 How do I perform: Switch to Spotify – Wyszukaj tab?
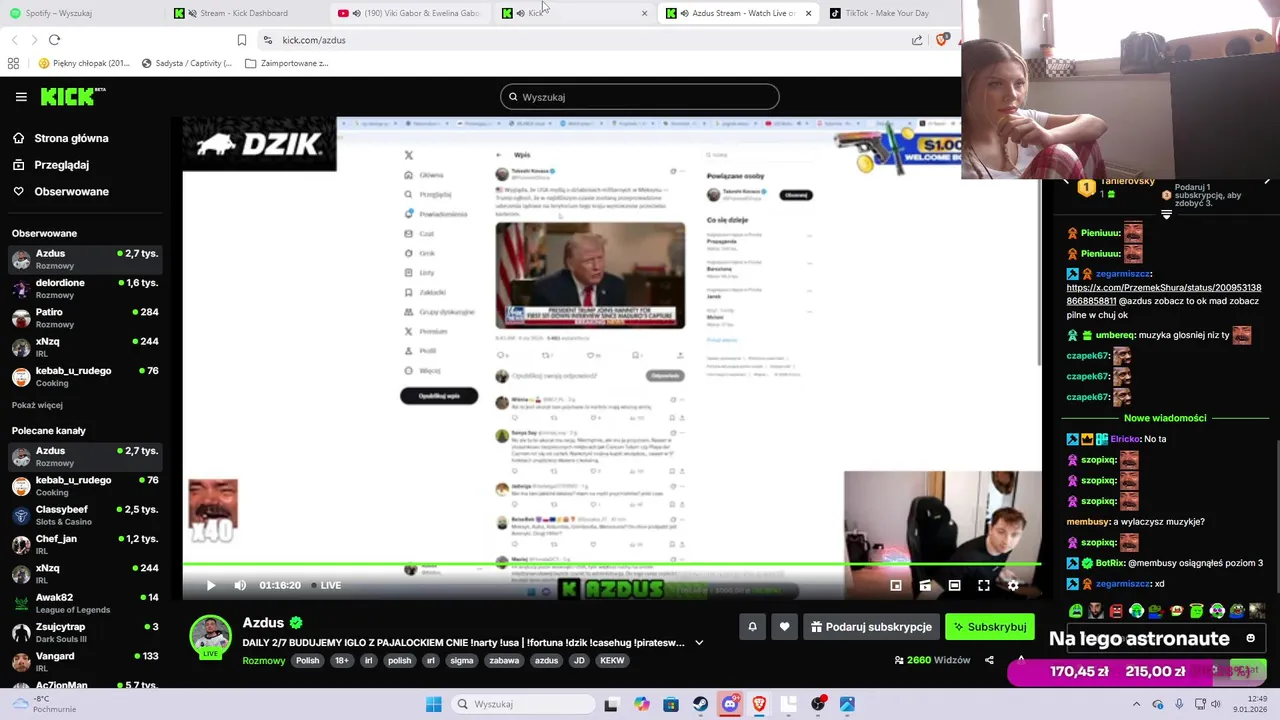pyautogui.click(x=80, y=13)
